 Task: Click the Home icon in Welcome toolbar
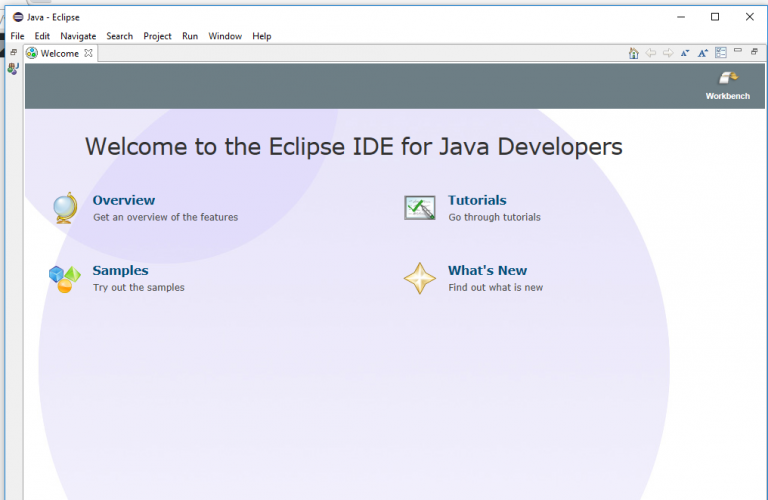coord(633,53)
